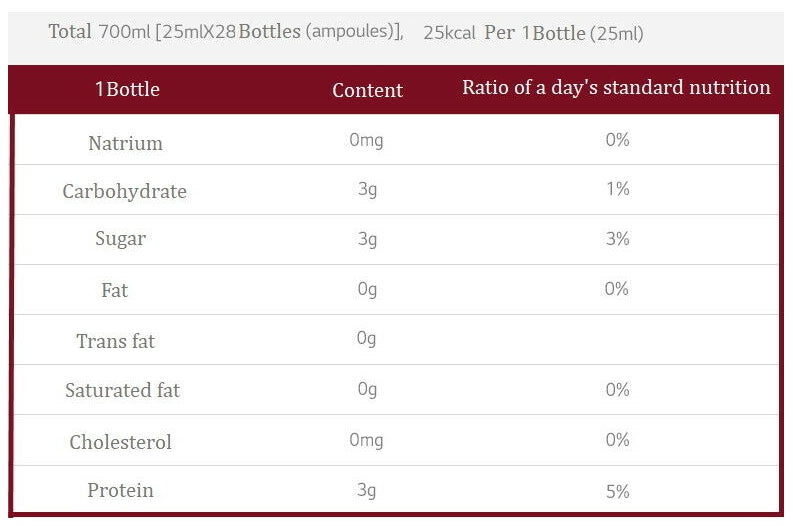Click the 3% ratio for Sugar

coord(617,239)
